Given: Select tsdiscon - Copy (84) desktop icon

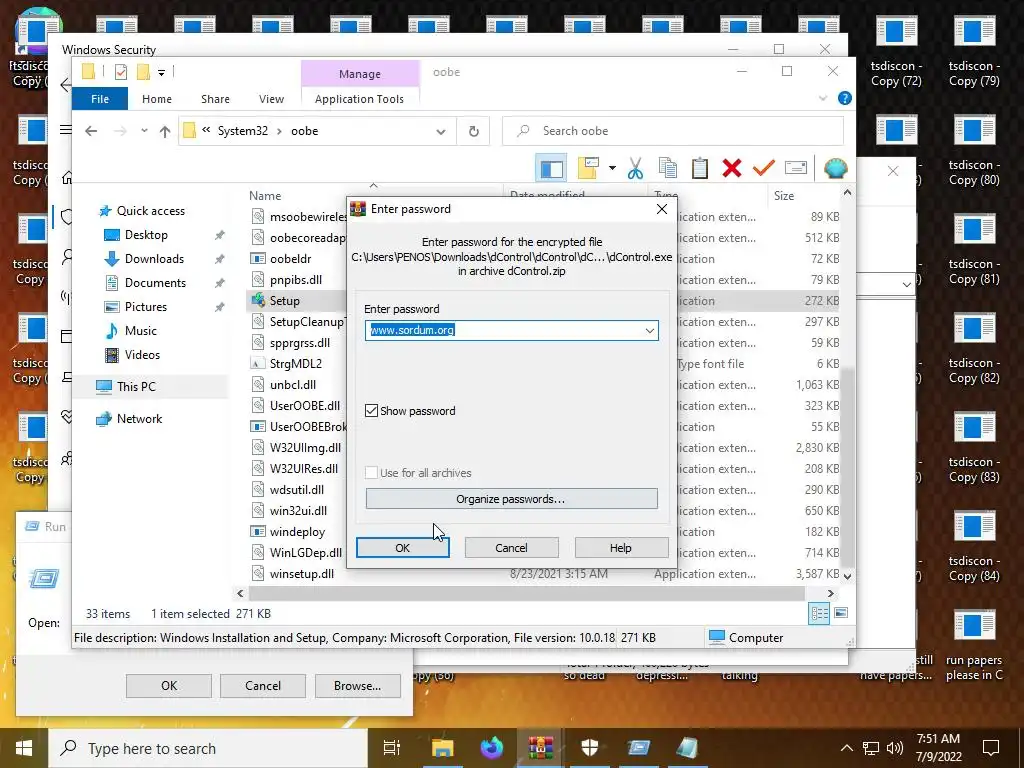Looking at the screenshot, I should 974,546.
